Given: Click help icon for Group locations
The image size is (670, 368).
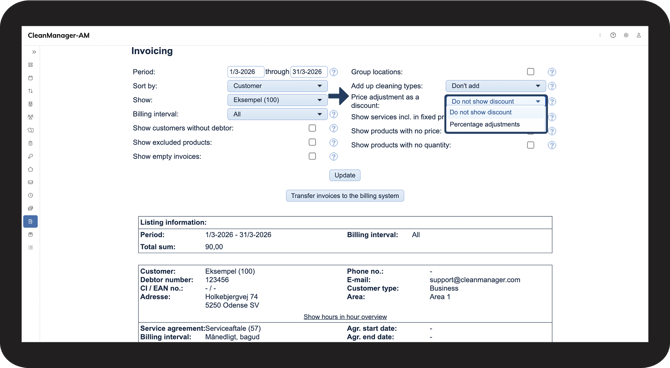Looking at the screenshot, I should (x=552, y=72).
